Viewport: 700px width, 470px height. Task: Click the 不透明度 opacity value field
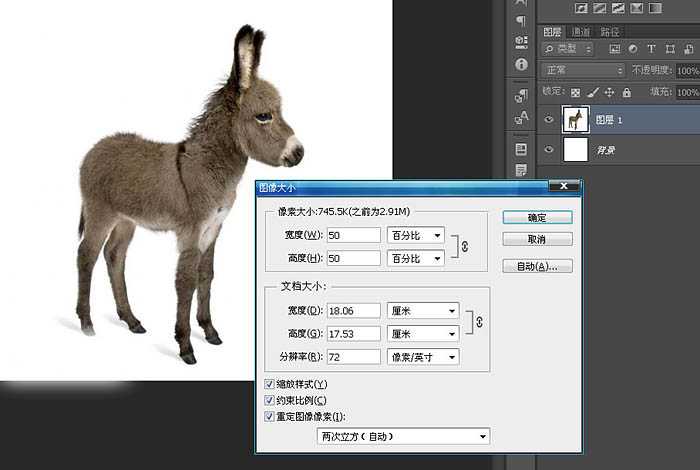pos(687,71)
